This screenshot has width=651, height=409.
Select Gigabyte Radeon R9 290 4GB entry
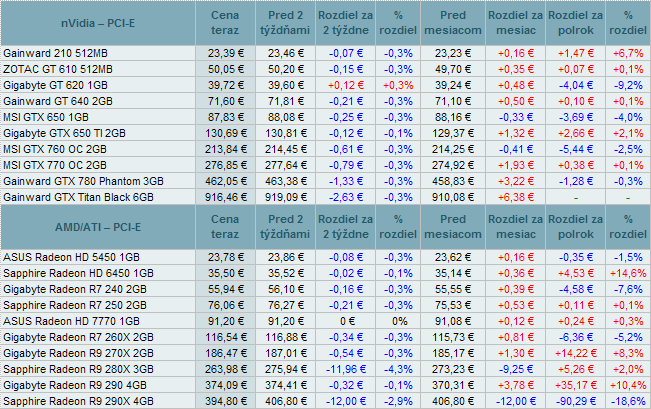tap(75, 385)
